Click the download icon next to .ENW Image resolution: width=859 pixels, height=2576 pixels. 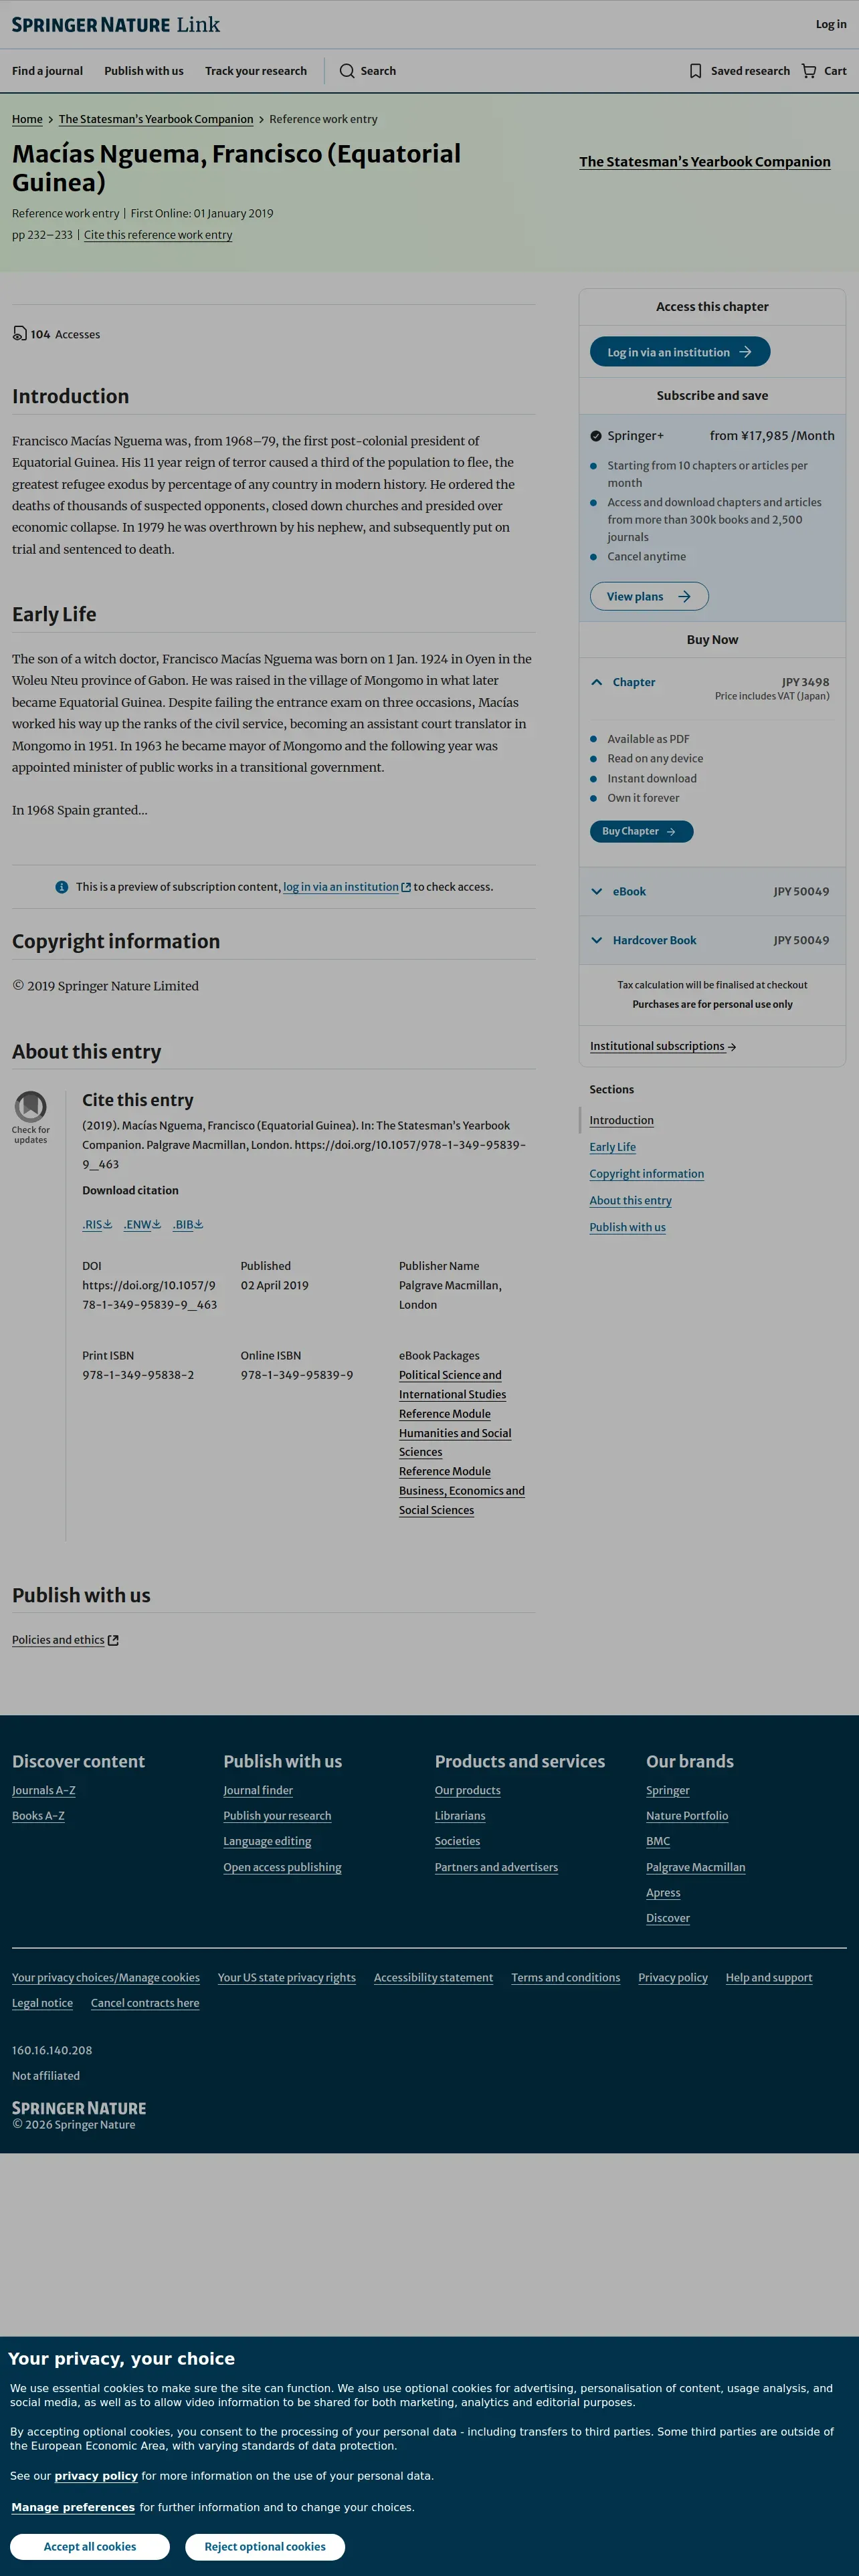[156, 1224]
